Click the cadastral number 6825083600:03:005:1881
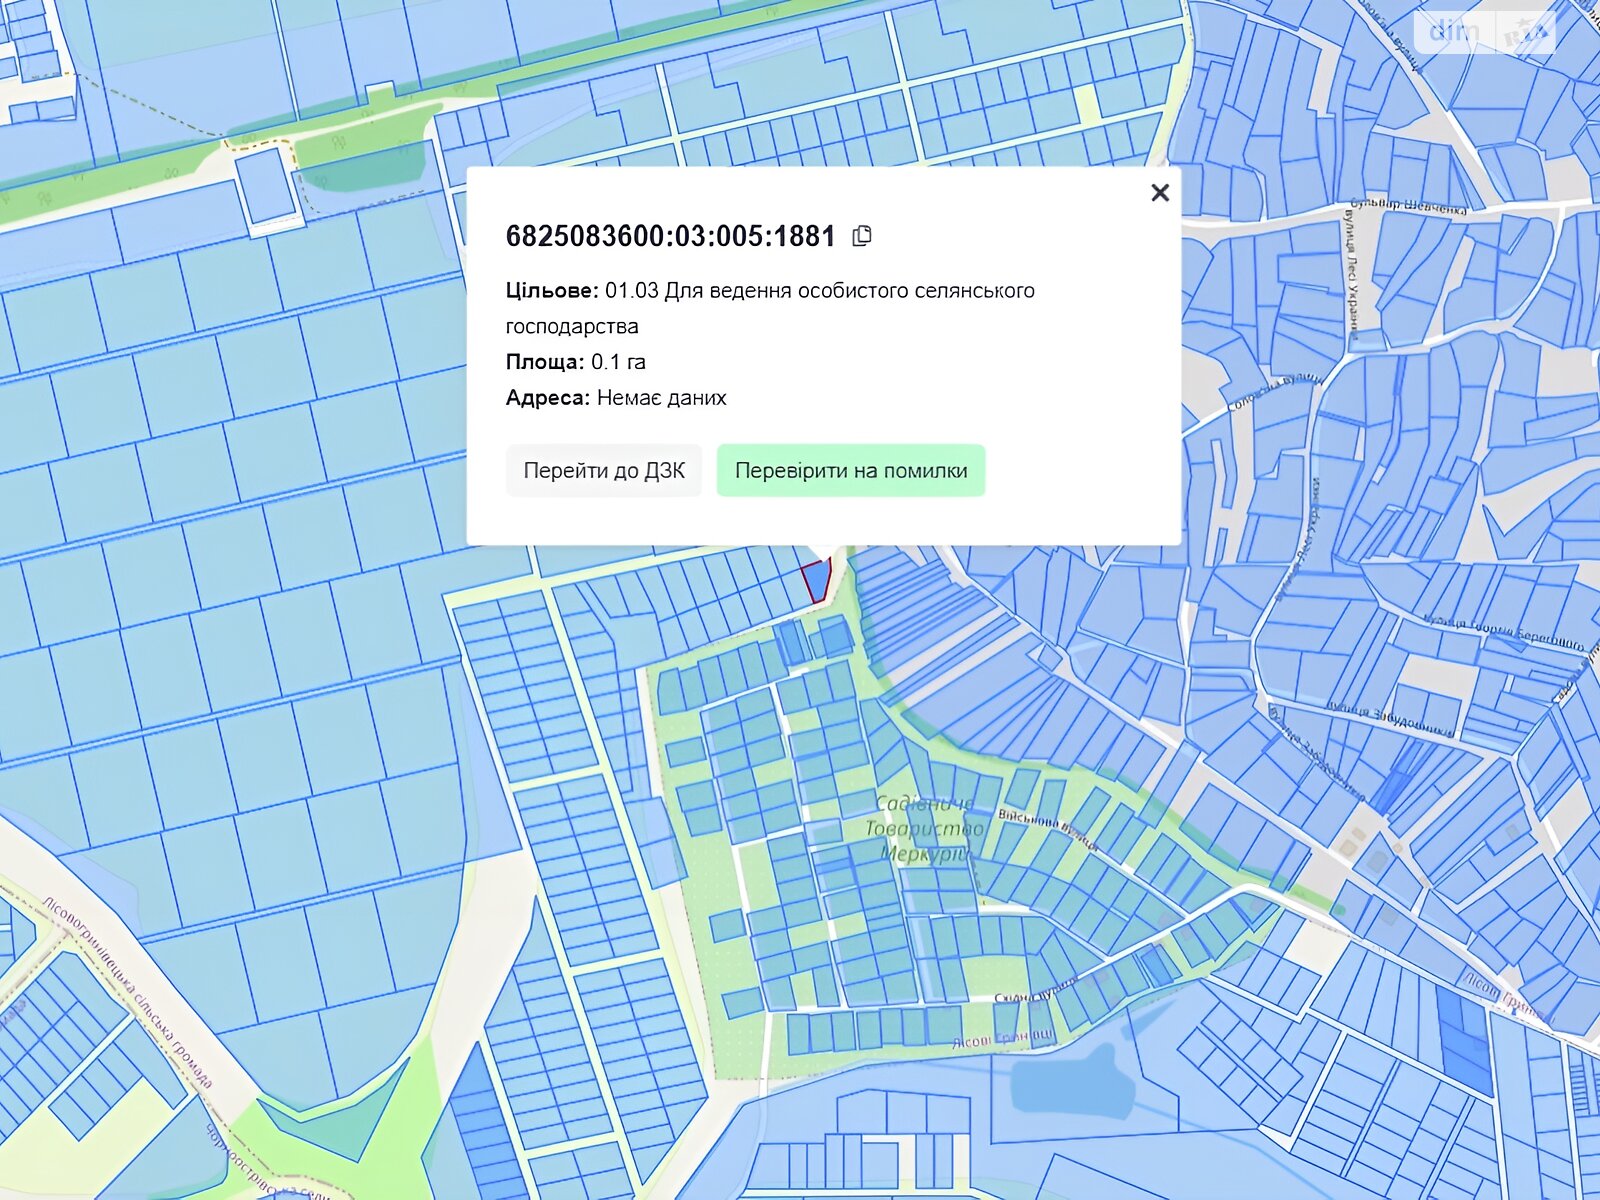The width and height of the screenshot is (1600, 1200). pyautogui.click(x=670, y=236)
